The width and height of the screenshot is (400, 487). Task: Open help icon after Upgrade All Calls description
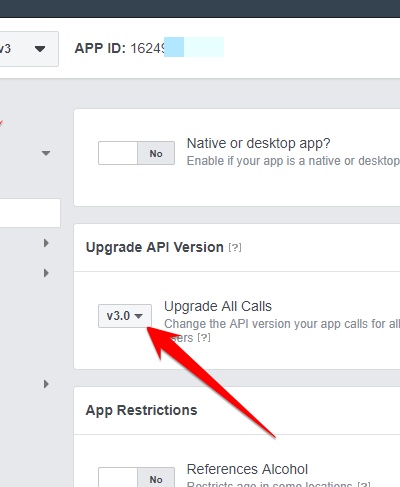[x=204, y=338]
